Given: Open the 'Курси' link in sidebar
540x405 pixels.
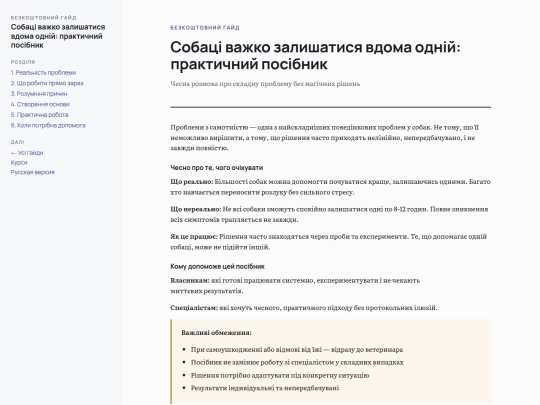Looking at the screenshot, I should point(19,162).
